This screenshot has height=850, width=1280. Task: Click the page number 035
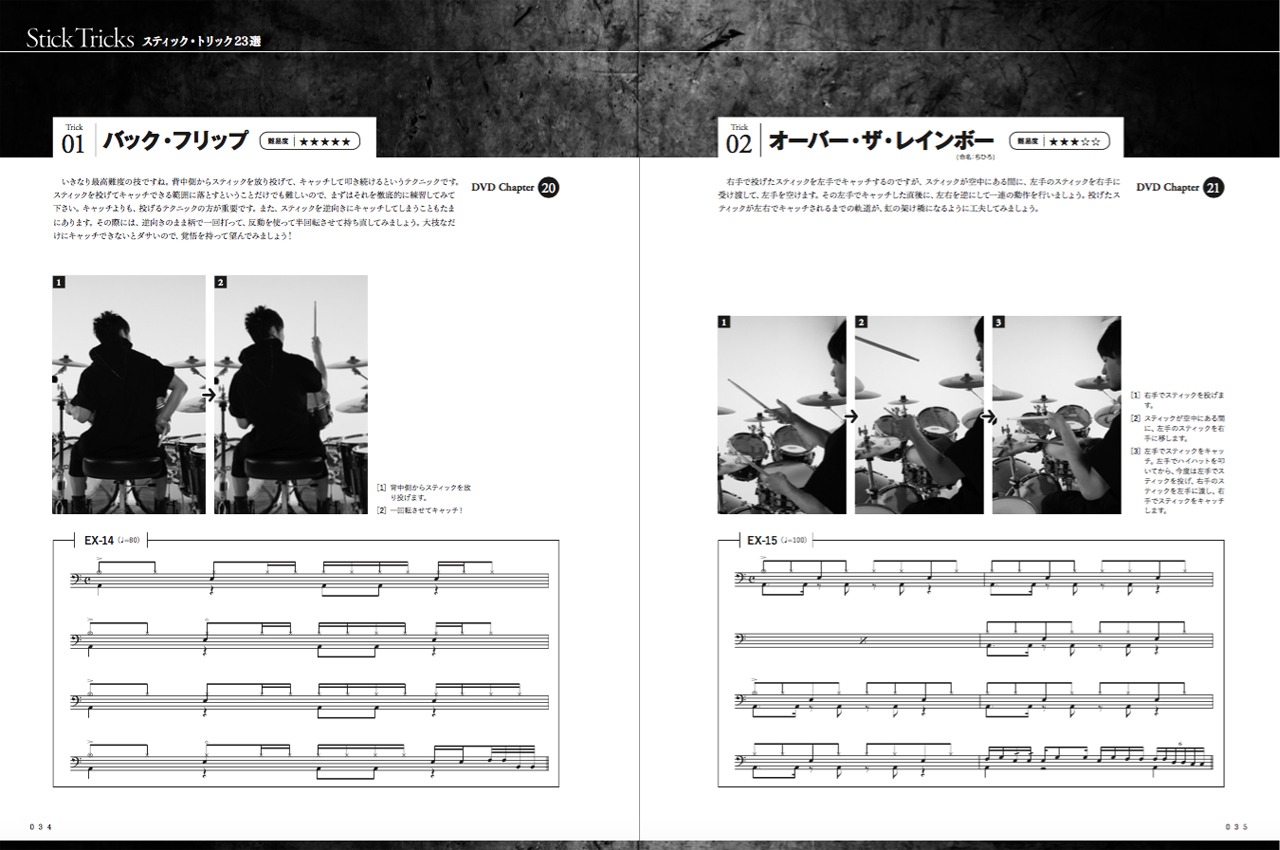pos(1236,826)
